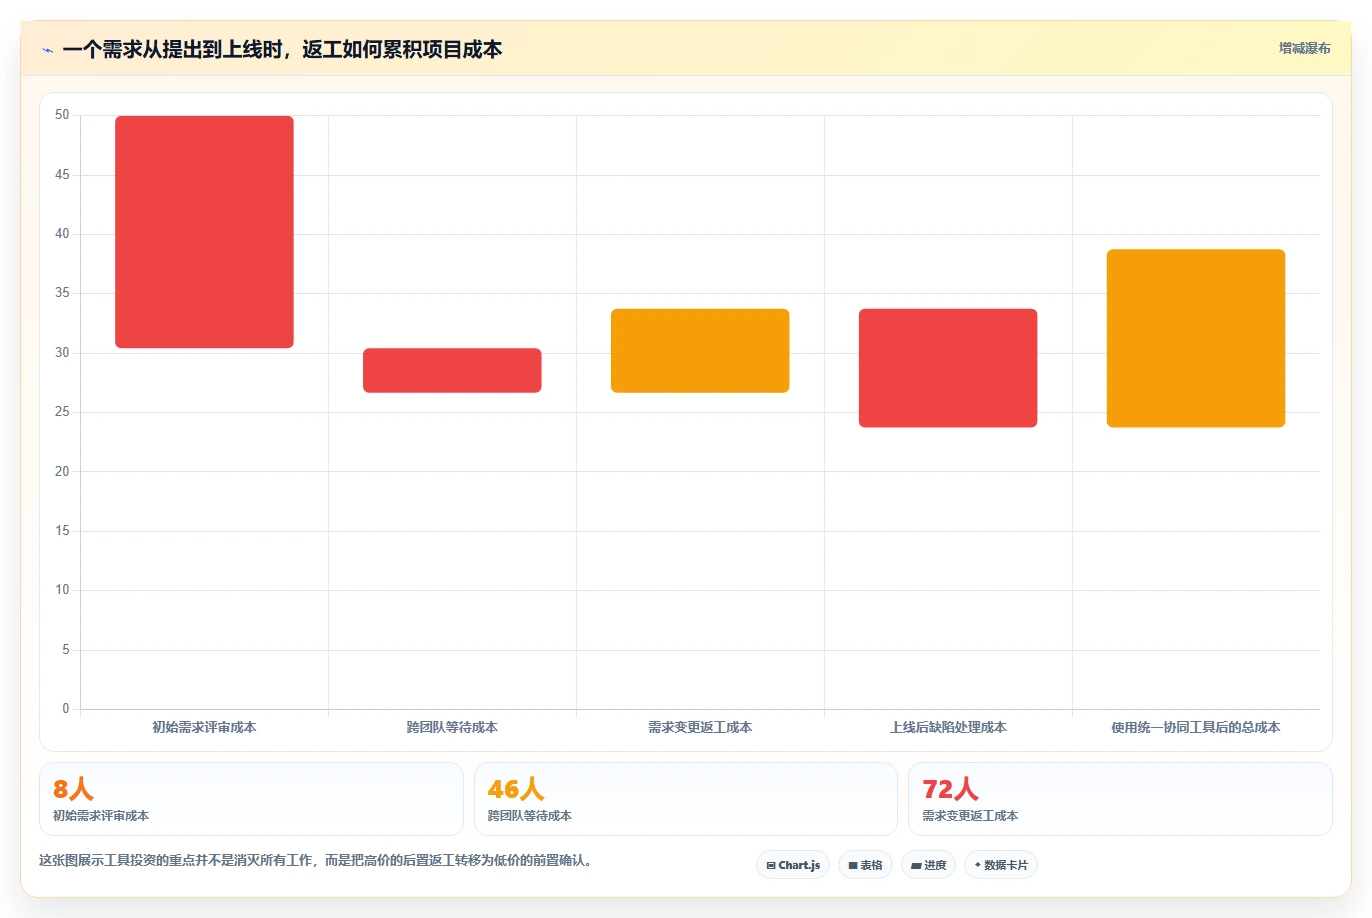Click the 增减瀑布 label in header
Screen dimensions: 1372x918
click(x=1304, y=48)
